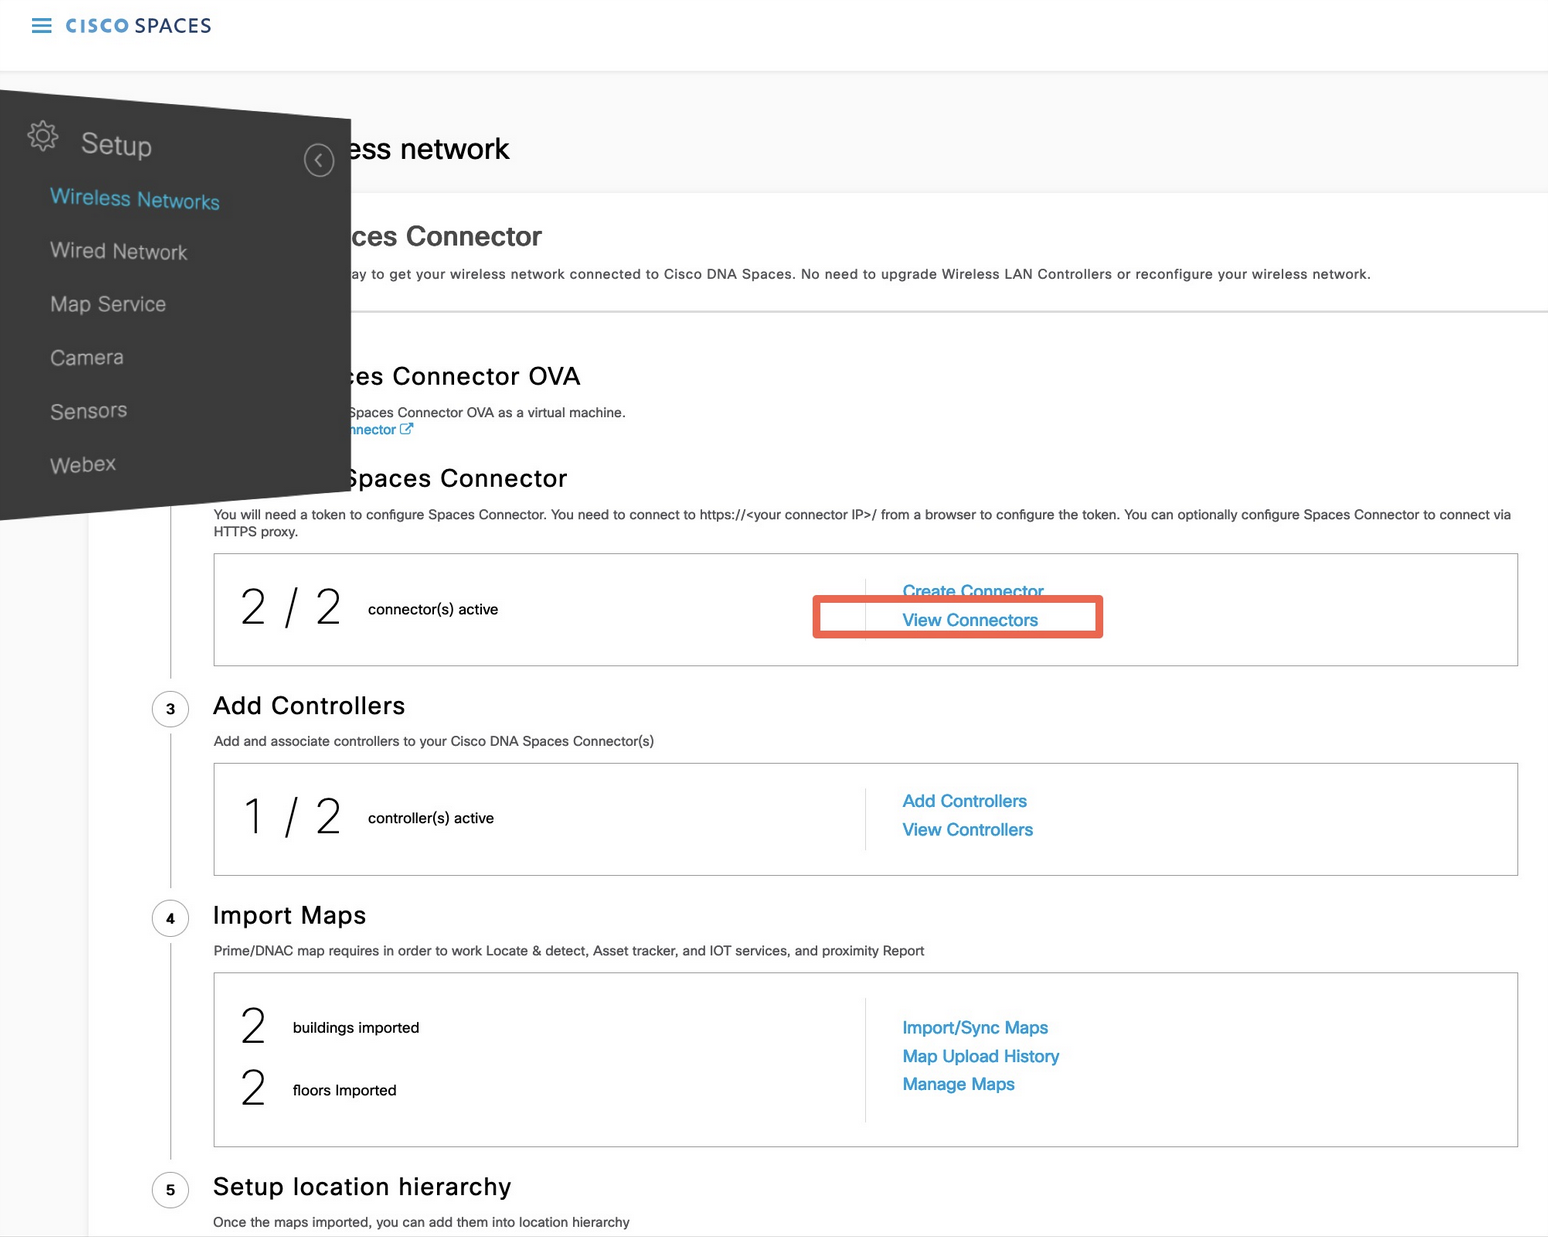Select Sensors in the sidebar
1548x1237 pixels.
[89, 411]
